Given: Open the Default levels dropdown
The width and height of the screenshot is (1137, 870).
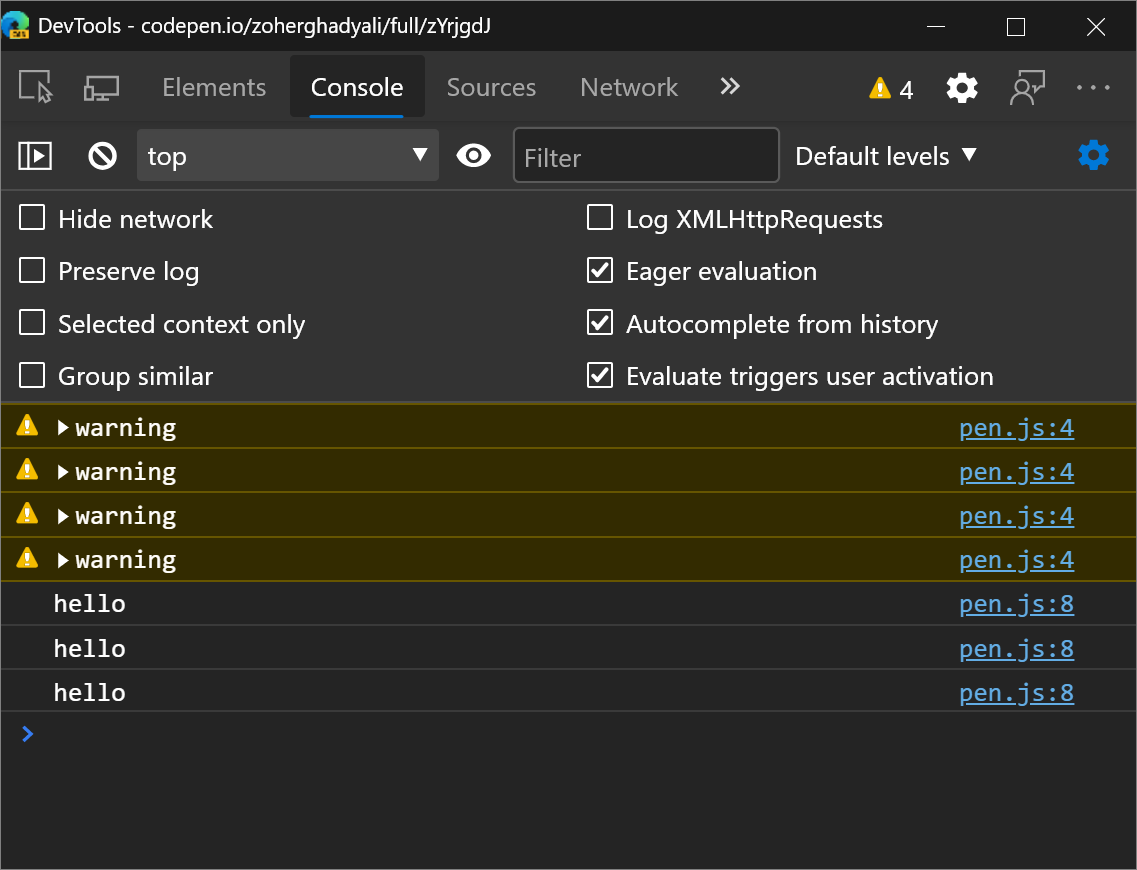Looking at the screenshot, I should click(886, 156).
